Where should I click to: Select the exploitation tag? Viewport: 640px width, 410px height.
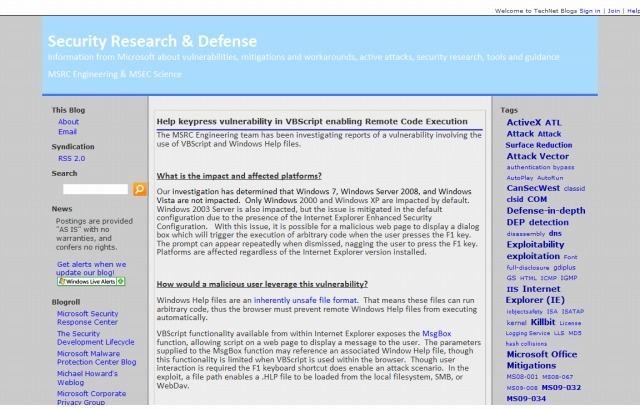[x=533, y=256]
